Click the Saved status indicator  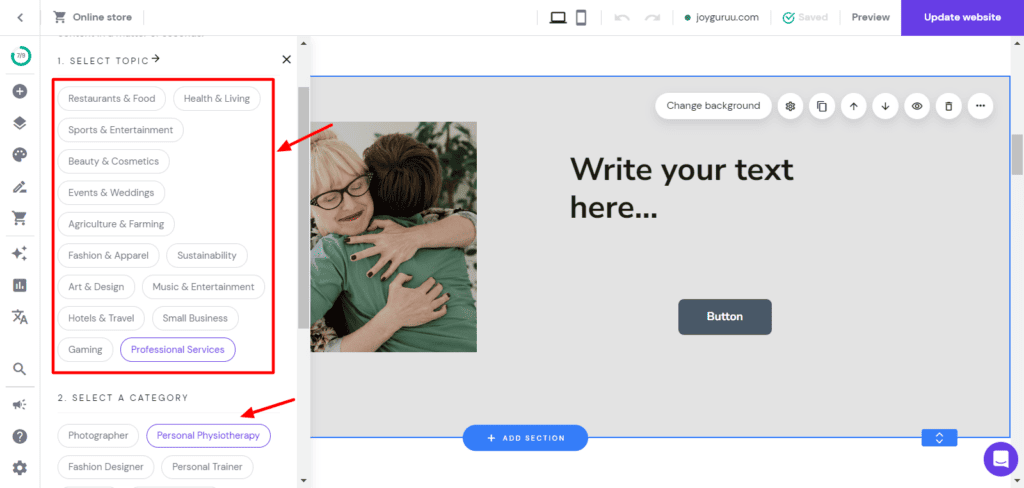coord(805,18)
